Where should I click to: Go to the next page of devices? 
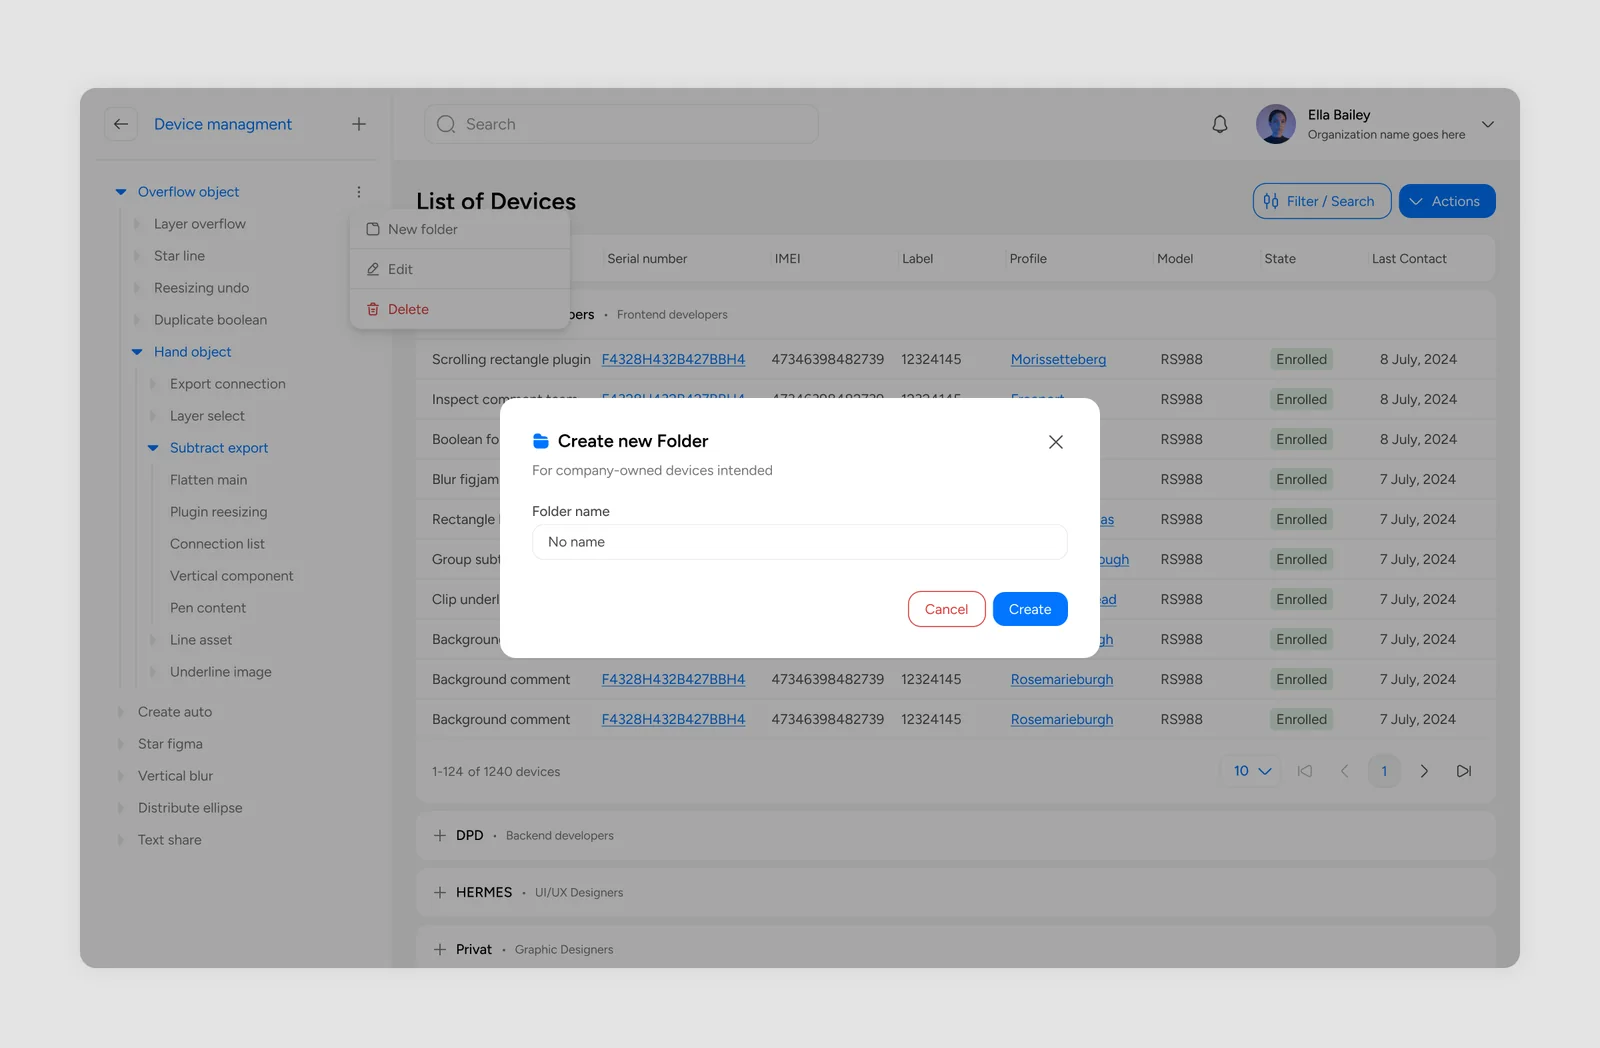tap(1424, 771)
